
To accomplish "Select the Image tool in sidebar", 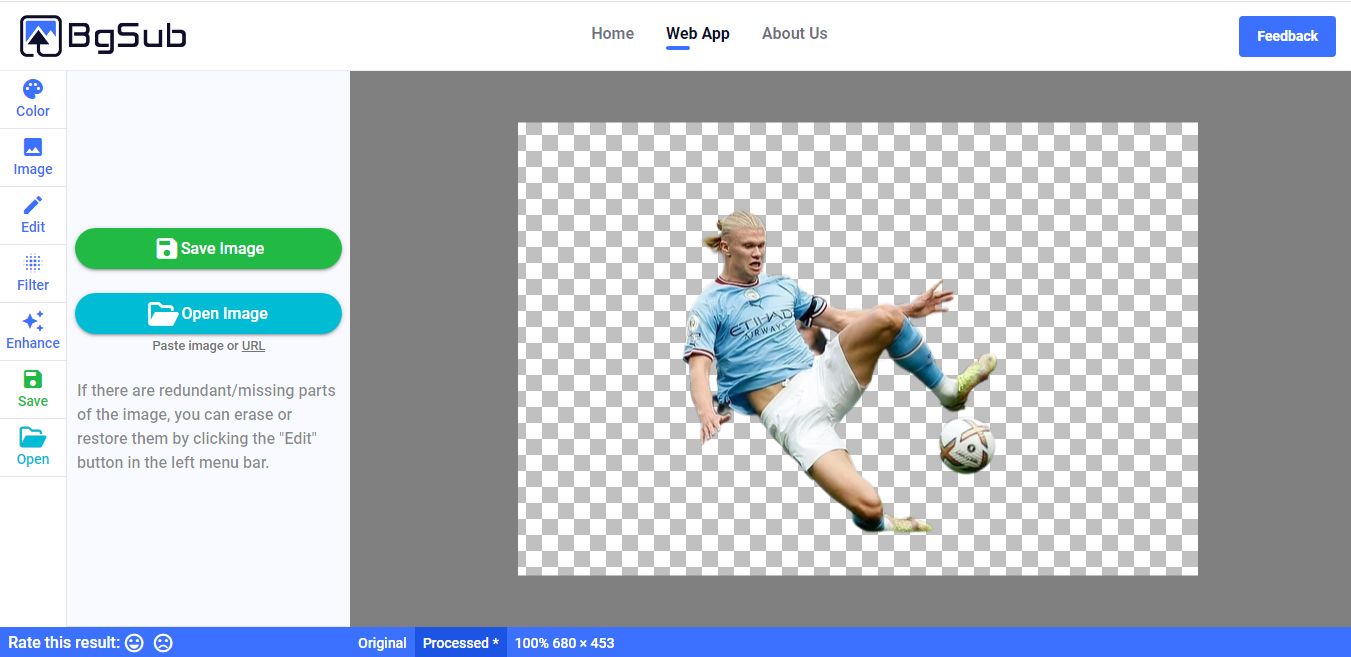I will click(x=33, y=157).
